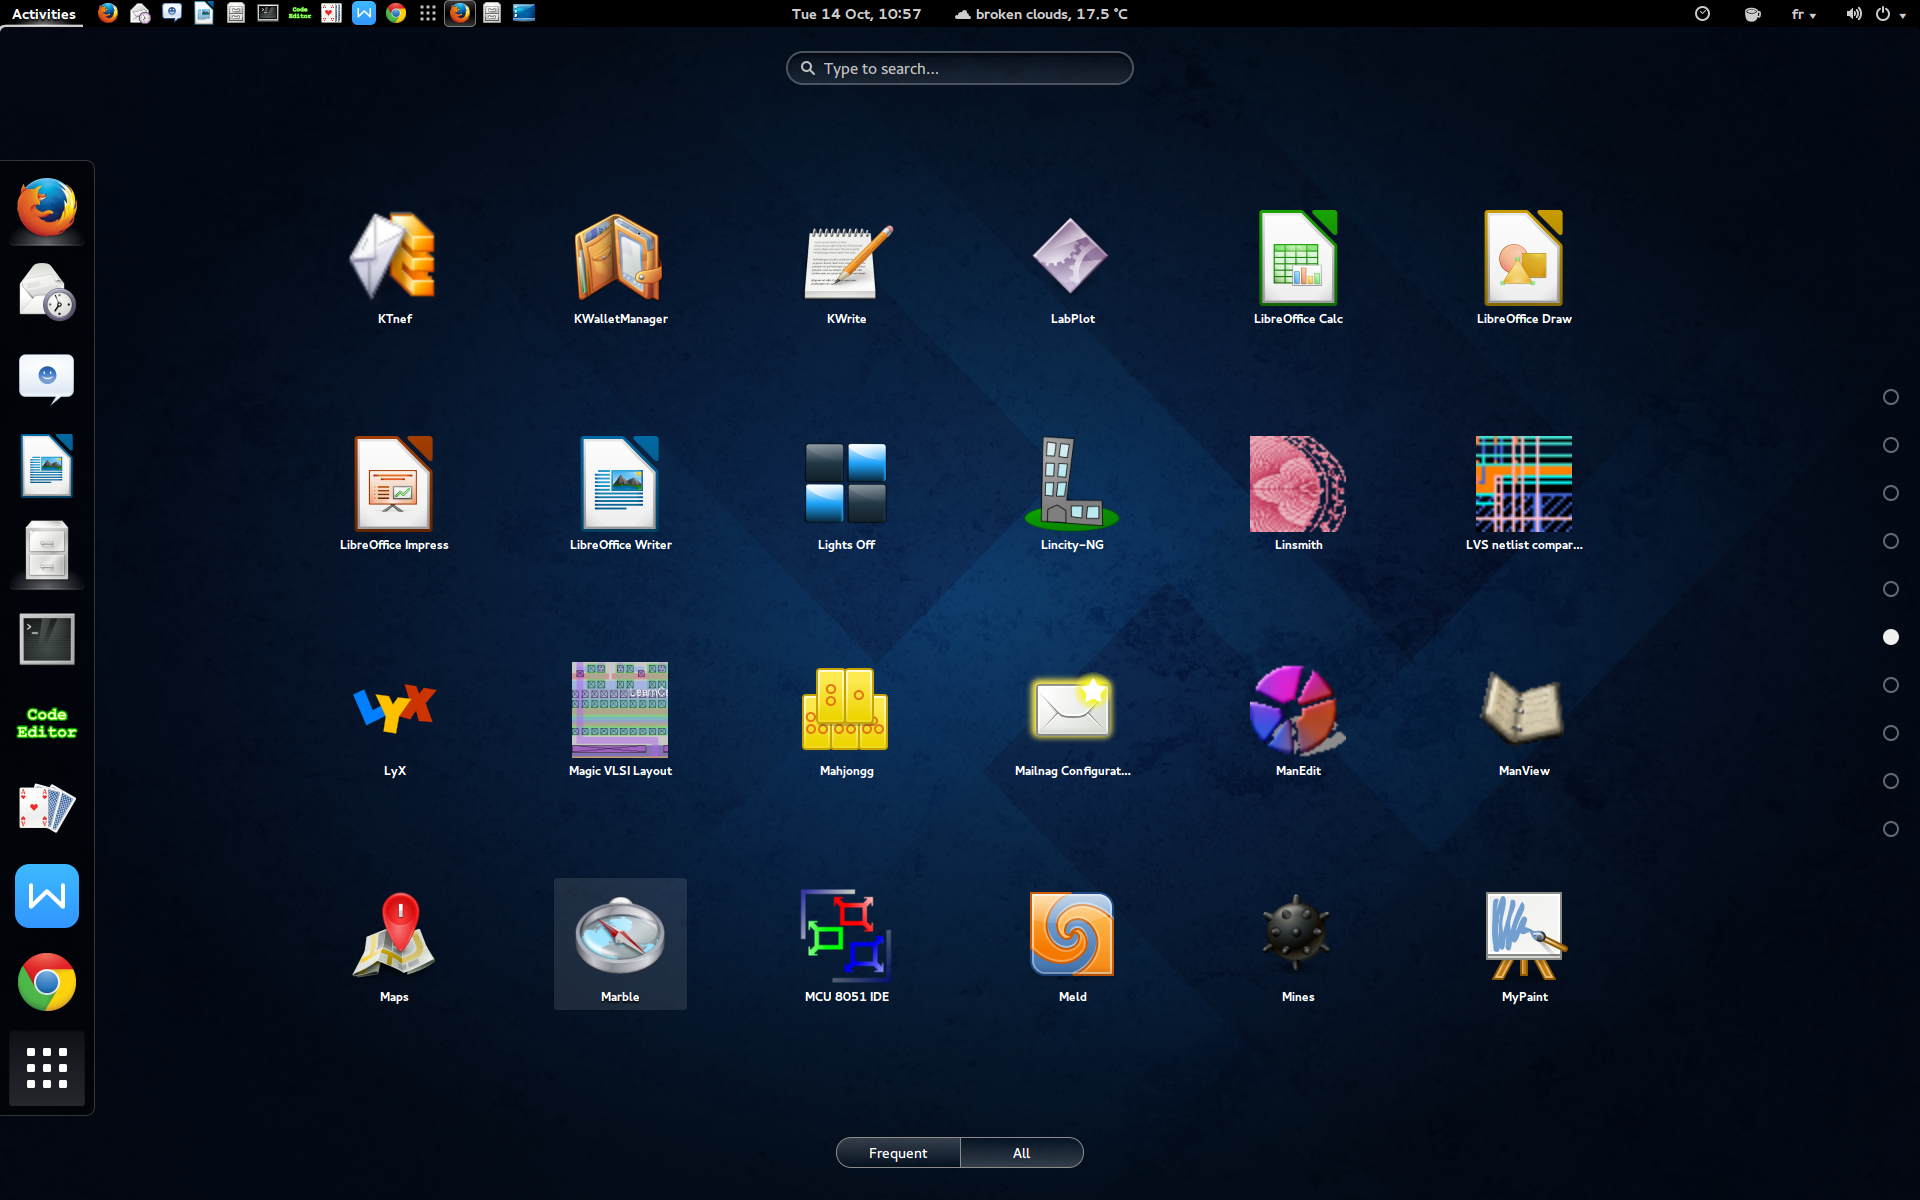Screen dimensions: 1920x1200
Task: Start the Mines game
Action: point(1298,945)
